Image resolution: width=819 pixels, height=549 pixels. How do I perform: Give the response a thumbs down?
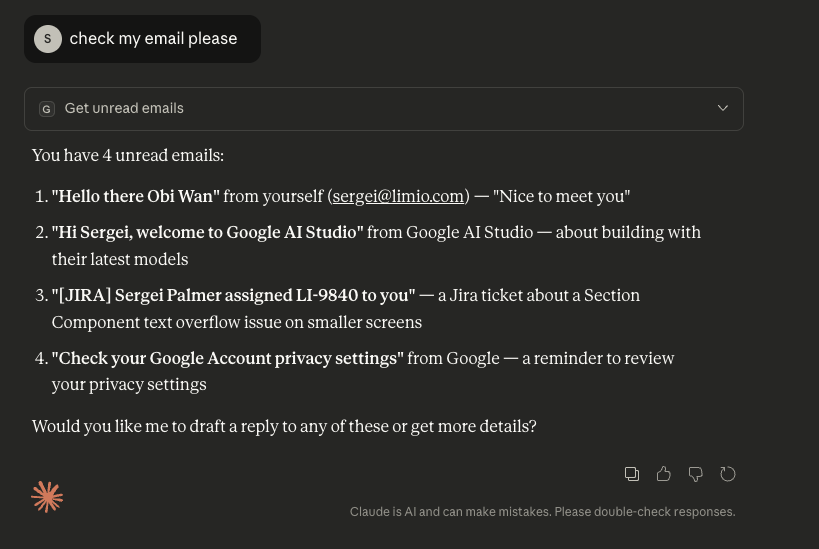[x=695, y=474]
